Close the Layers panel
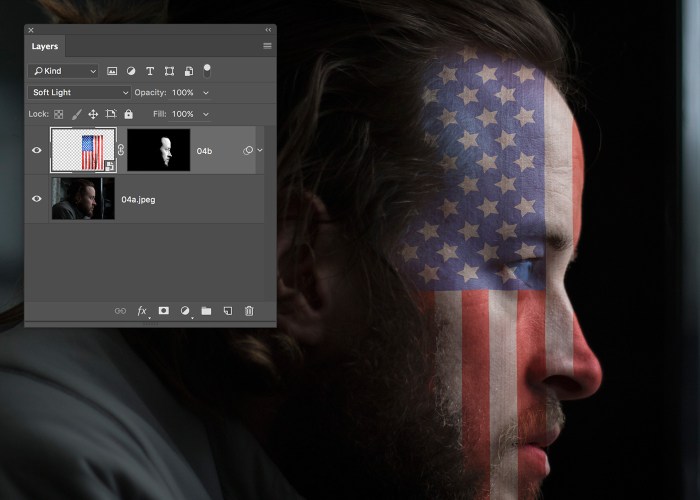 pyautogui.click(x=31, y=30)
